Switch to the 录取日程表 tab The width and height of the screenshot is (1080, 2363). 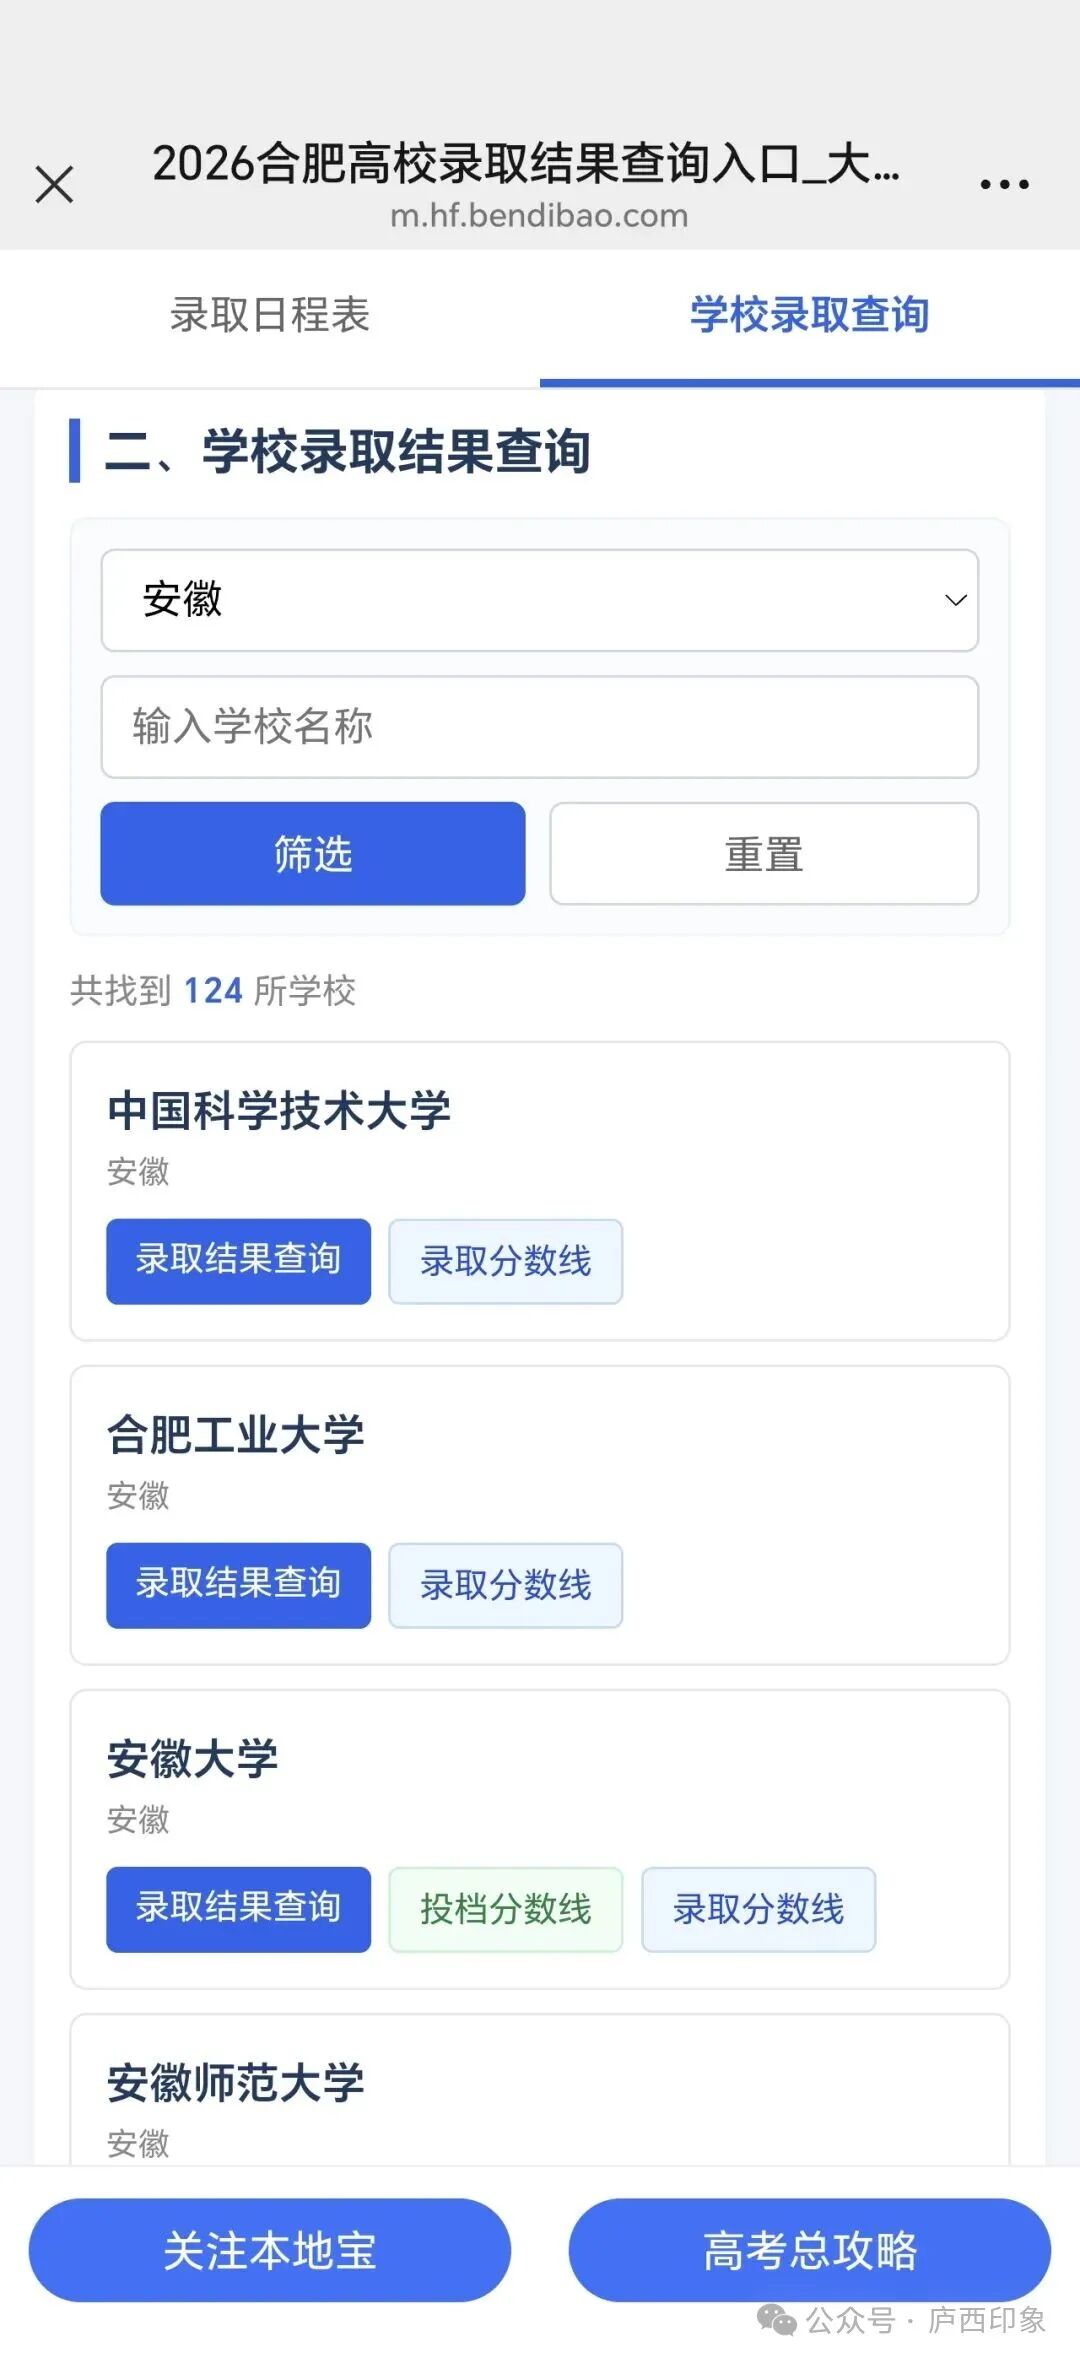270,315
